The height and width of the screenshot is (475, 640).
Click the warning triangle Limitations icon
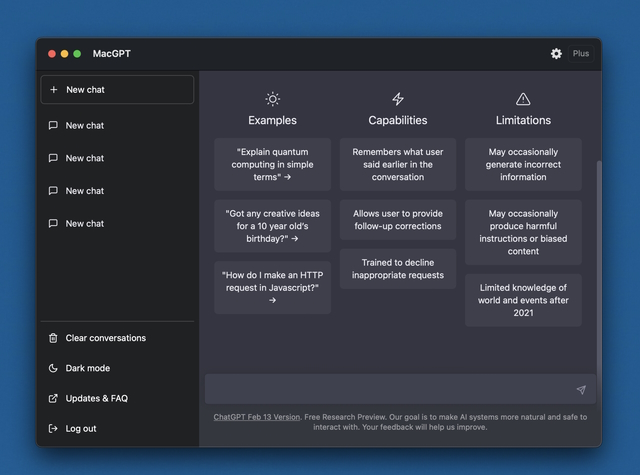523,99
